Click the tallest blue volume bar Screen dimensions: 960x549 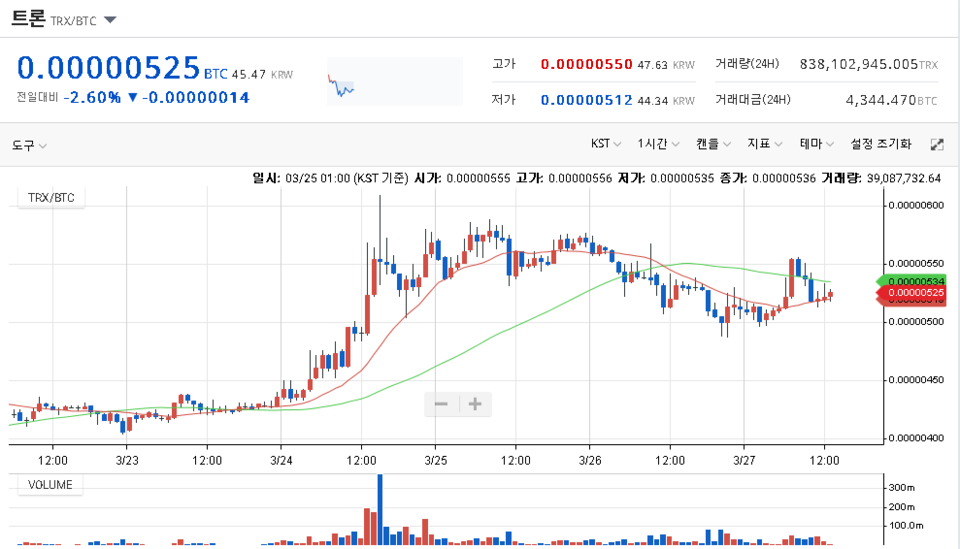(x=380, y=509)
